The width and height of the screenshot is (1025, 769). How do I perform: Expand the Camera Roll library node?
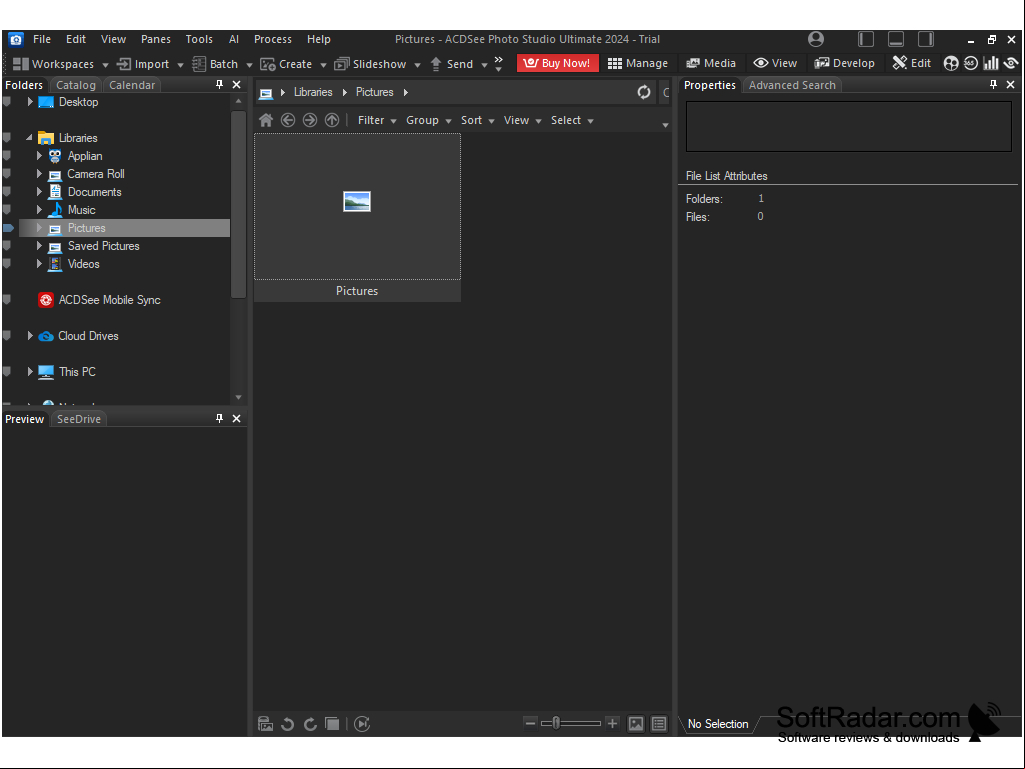pos(39,174)
